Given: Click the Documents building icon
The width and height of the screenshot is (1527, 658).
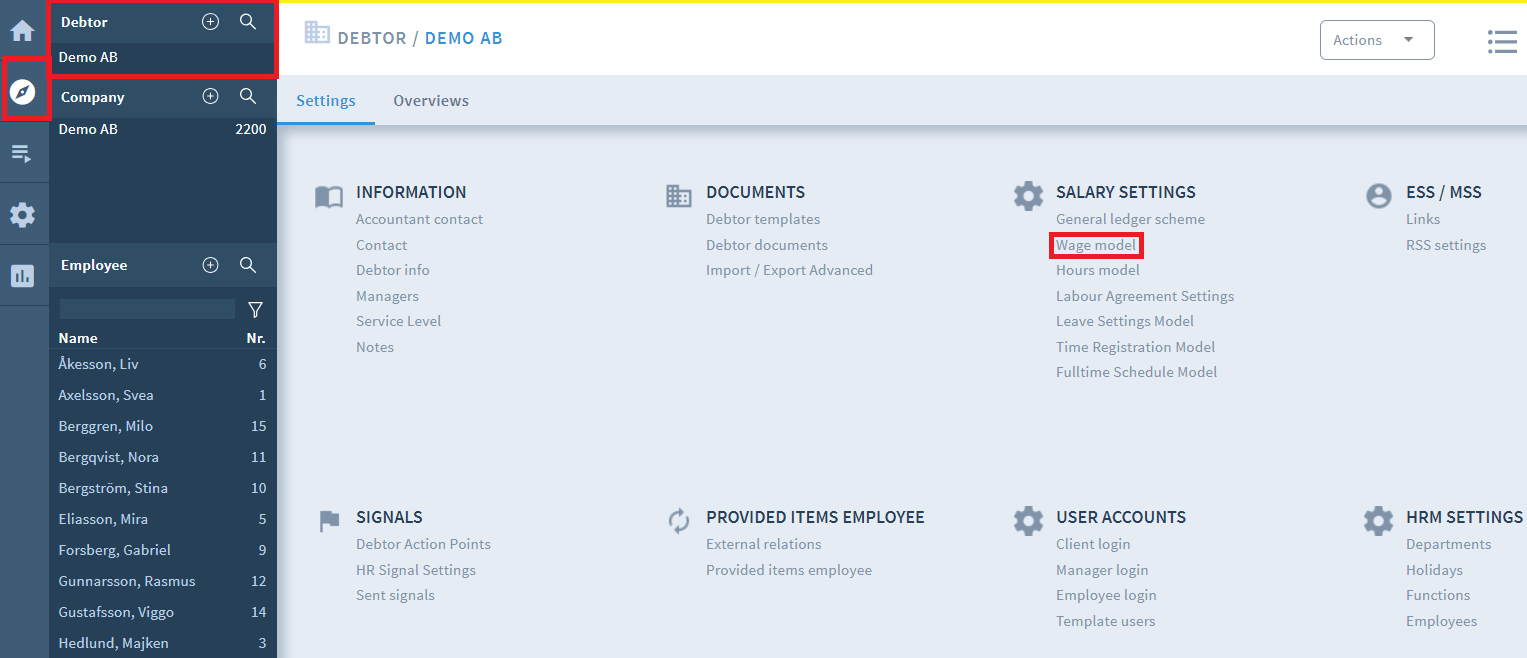Looking at the screenshot, I should (x=679, y=196).
